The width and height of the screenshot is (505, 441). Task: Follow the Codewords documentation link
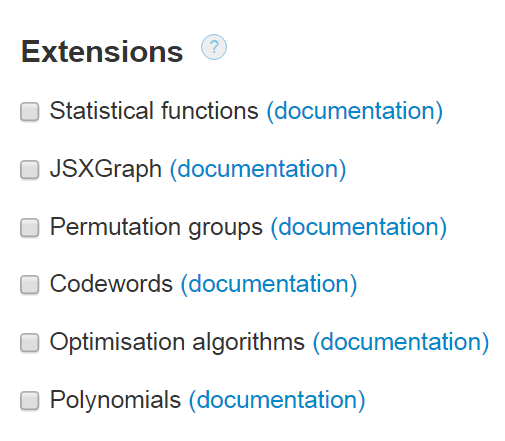pos(269,284)
